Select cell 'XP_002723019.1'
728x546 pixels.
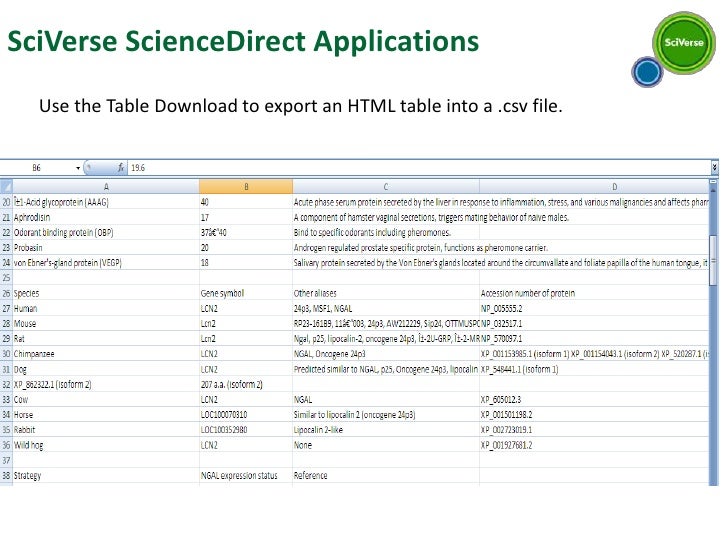point(594,430)
